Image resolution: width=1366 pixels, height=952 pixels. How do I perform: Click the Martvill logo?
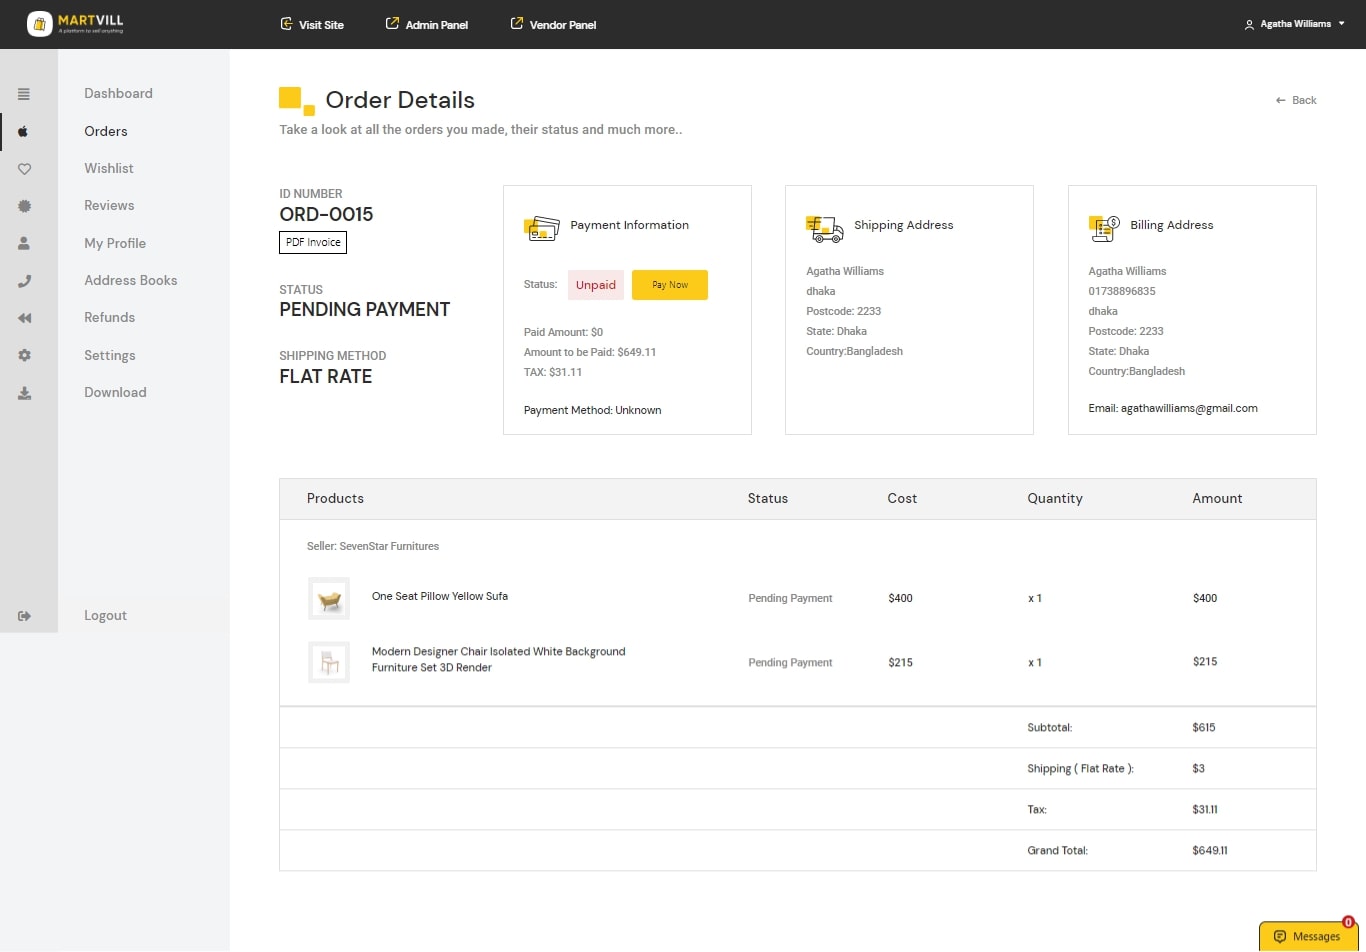[x=76, y=23]
